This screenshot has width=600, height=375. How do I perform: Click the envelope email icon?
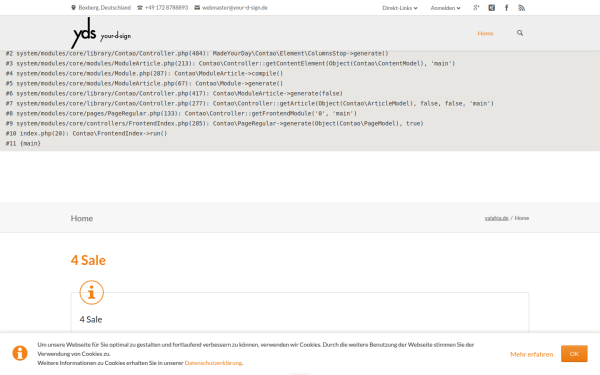[197, 8]
